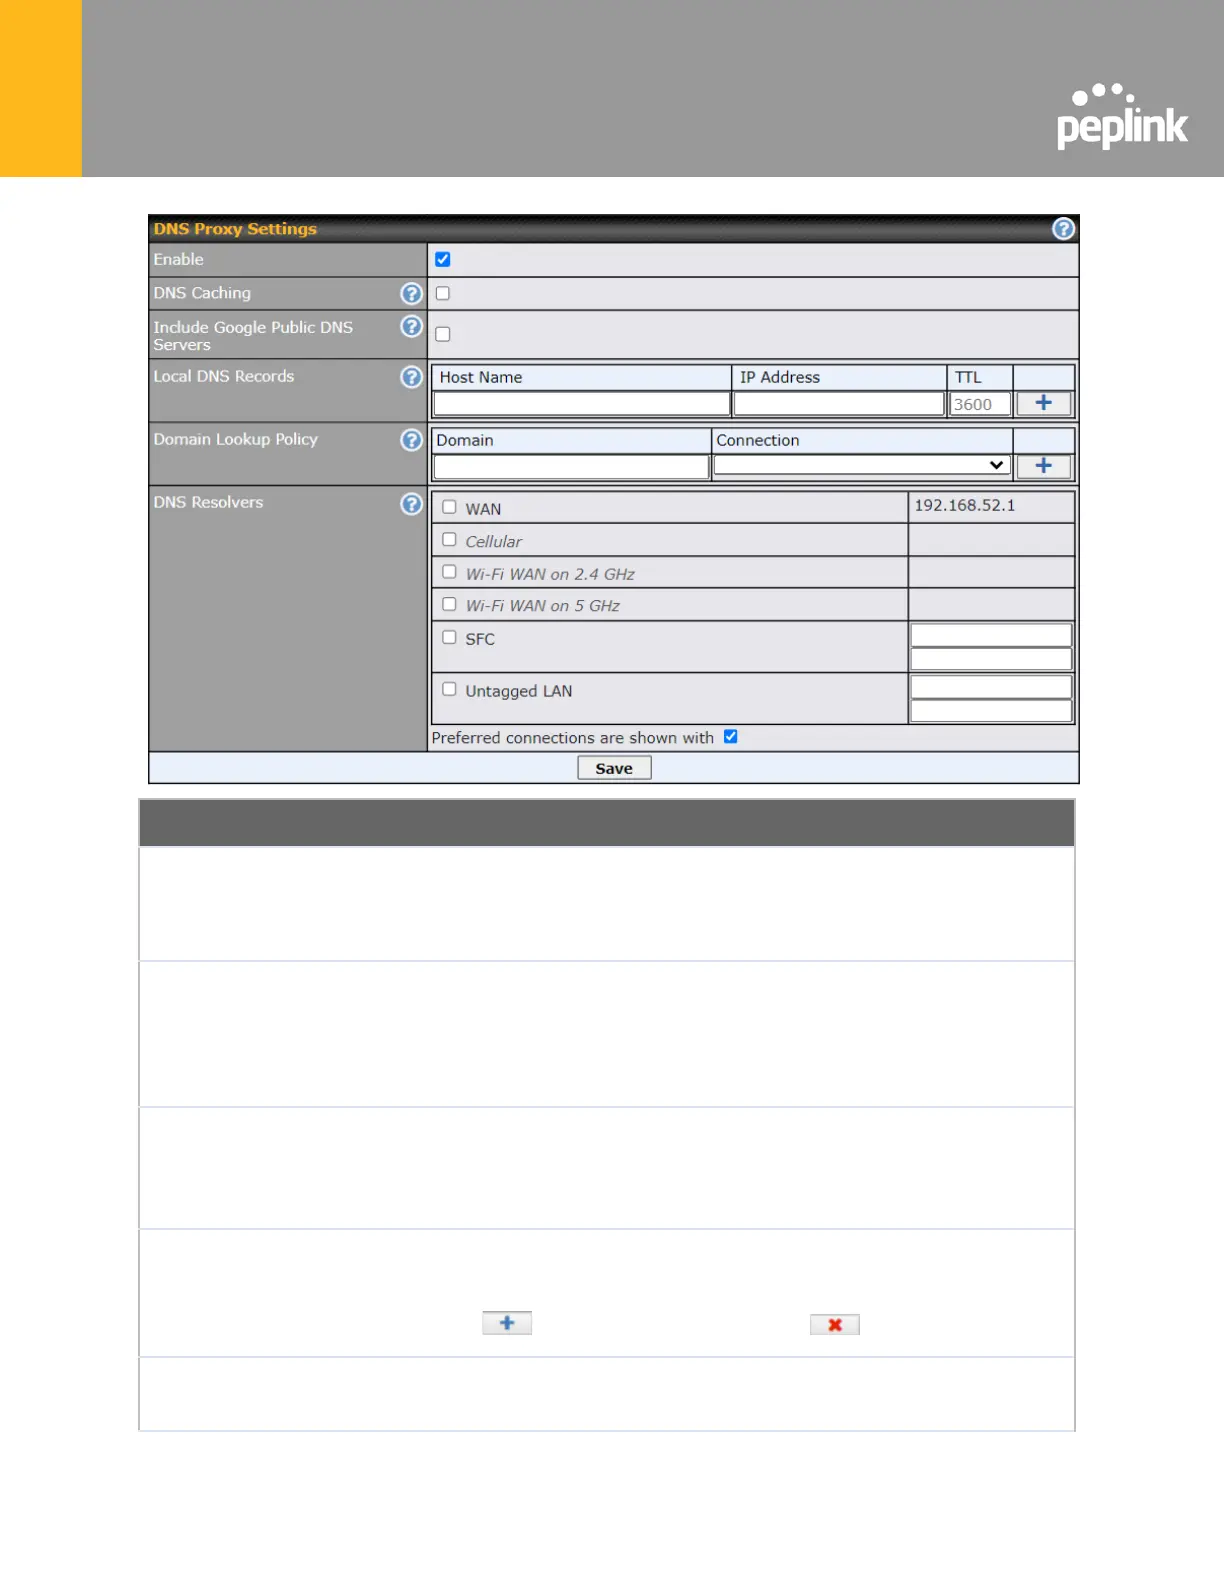Check the Untagged LAN resolver checkbox
Viewport: 1224px width, 1584px height.
(449, 689)
